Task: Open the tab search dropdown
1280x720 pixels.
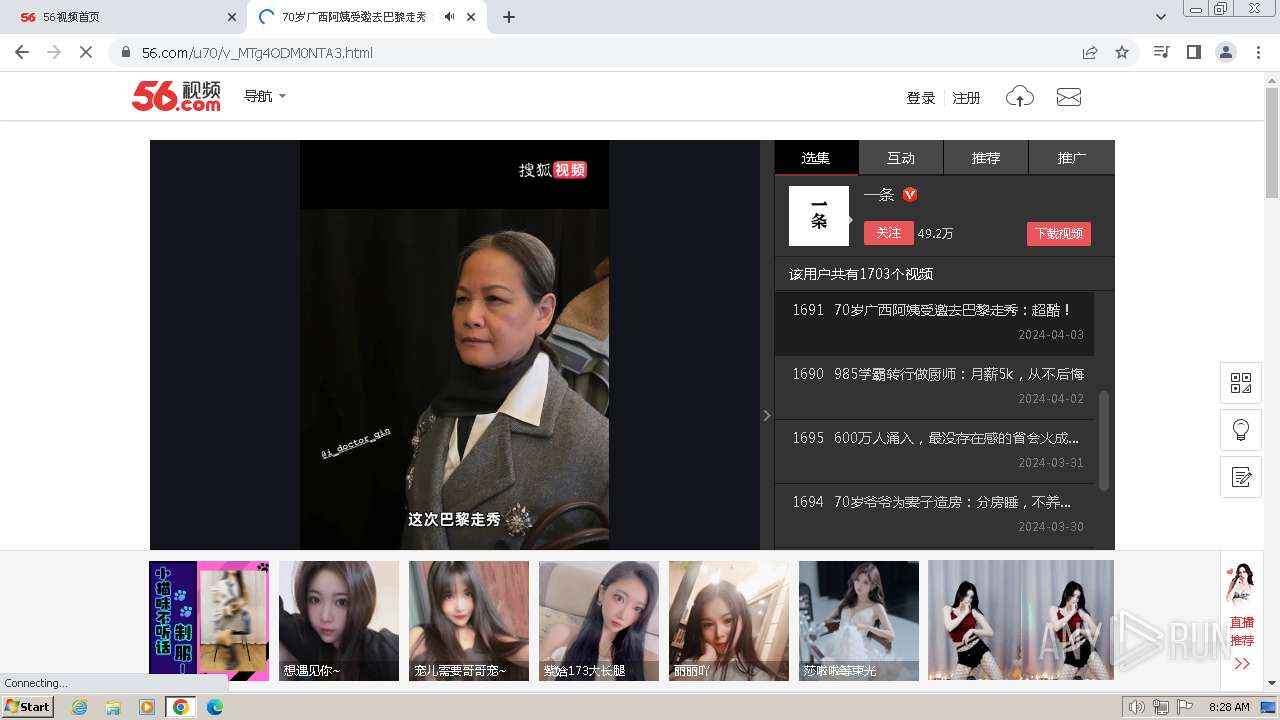Action: point(1161,17)
